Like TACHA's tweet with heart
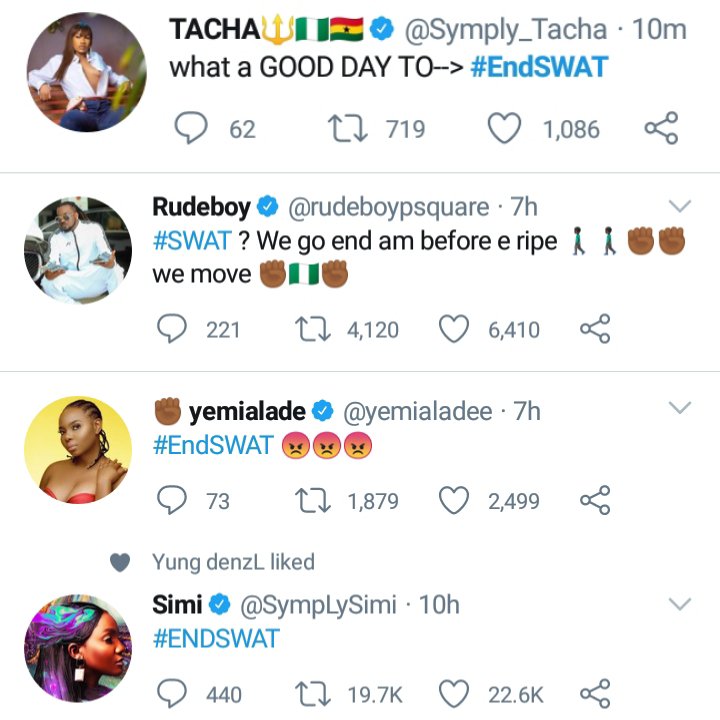This screenshot has height=720, width=720. click(505, 129)
